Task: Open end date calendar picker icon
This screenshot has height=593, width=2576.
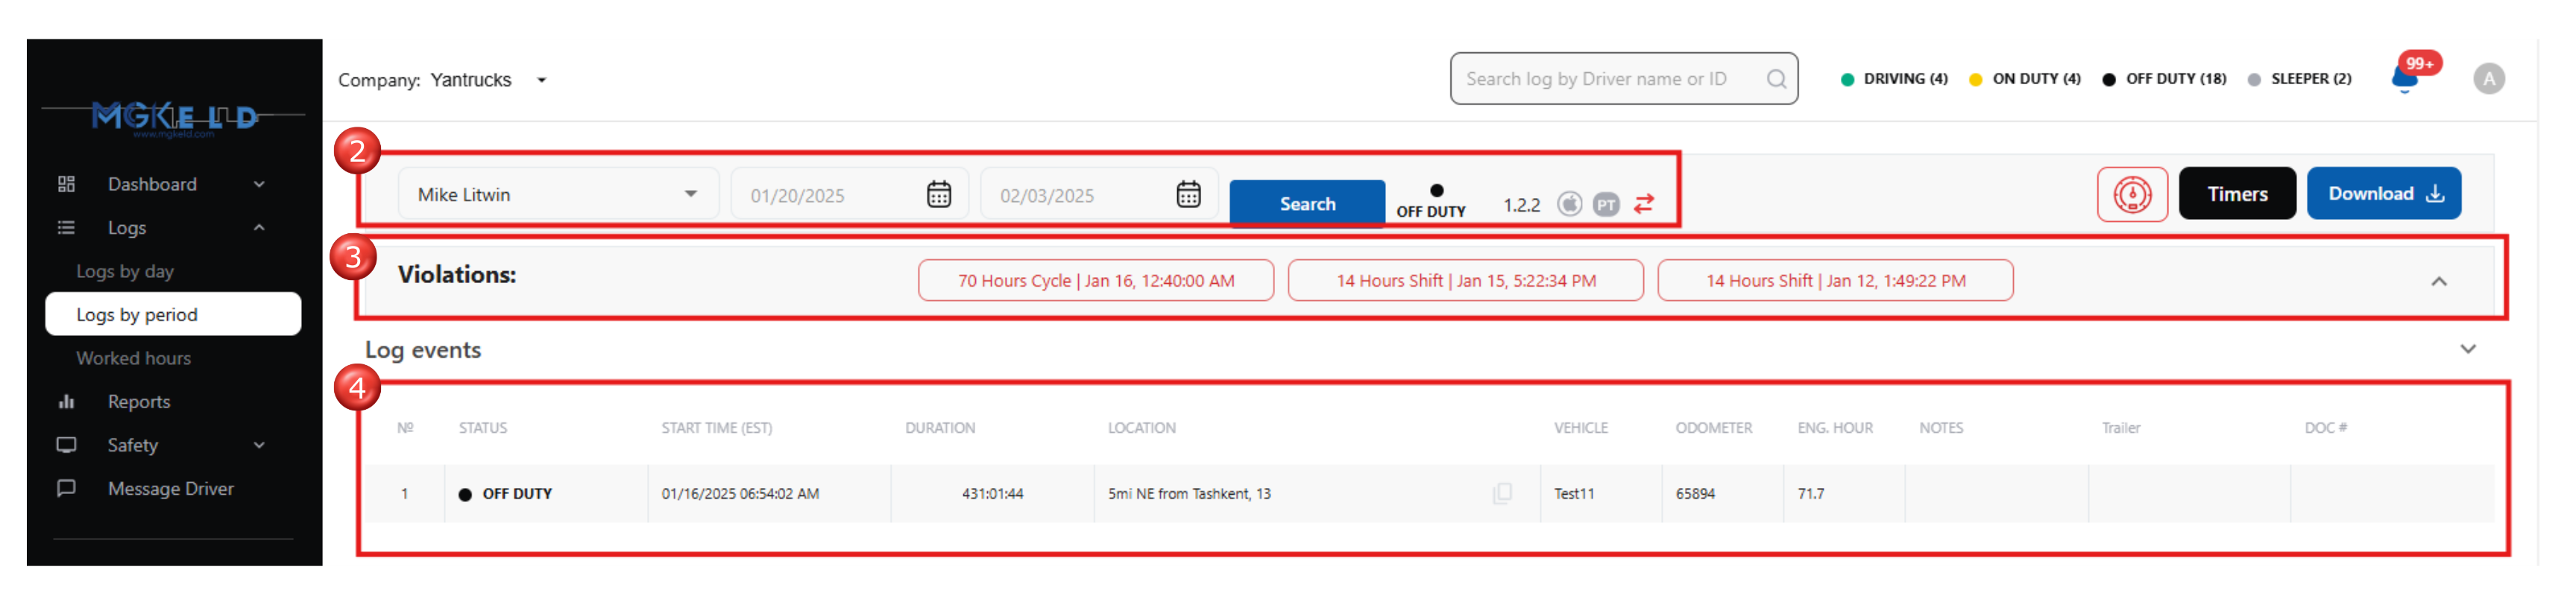Action: [1187, 195]
